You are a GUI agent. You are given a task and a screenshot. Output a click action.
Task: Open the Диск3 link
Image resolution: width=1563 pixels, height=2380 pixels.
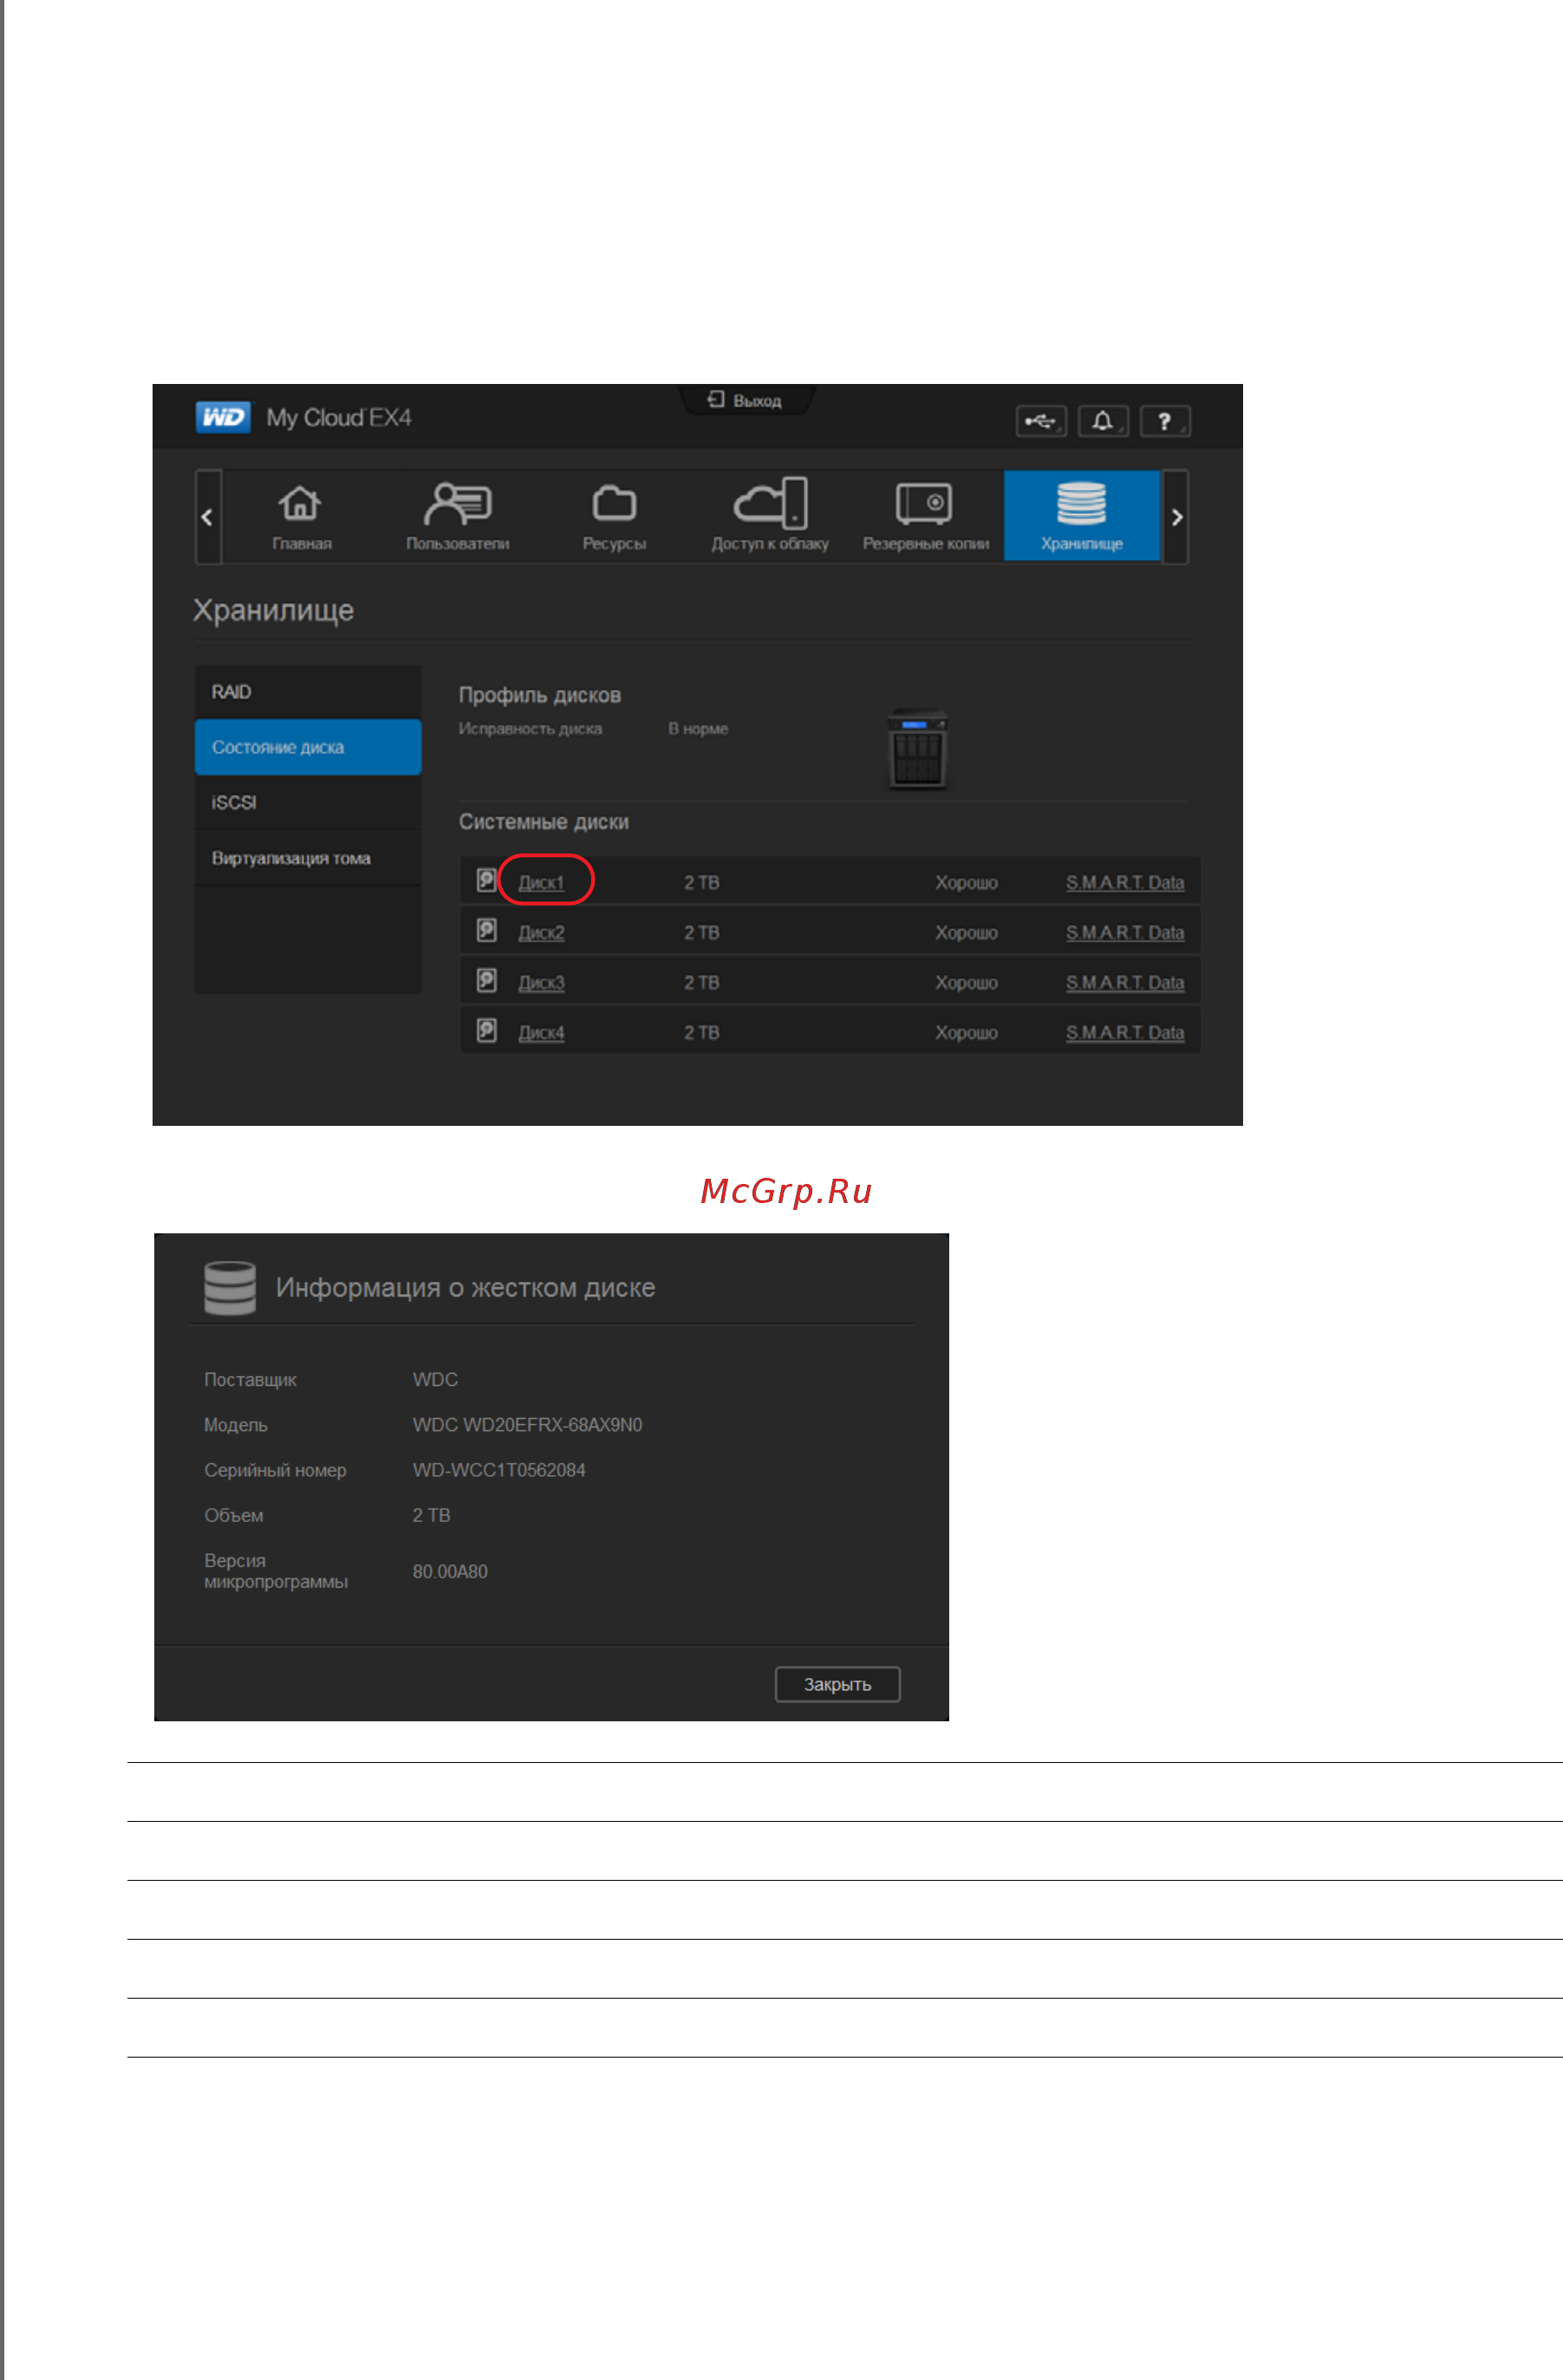541,982
